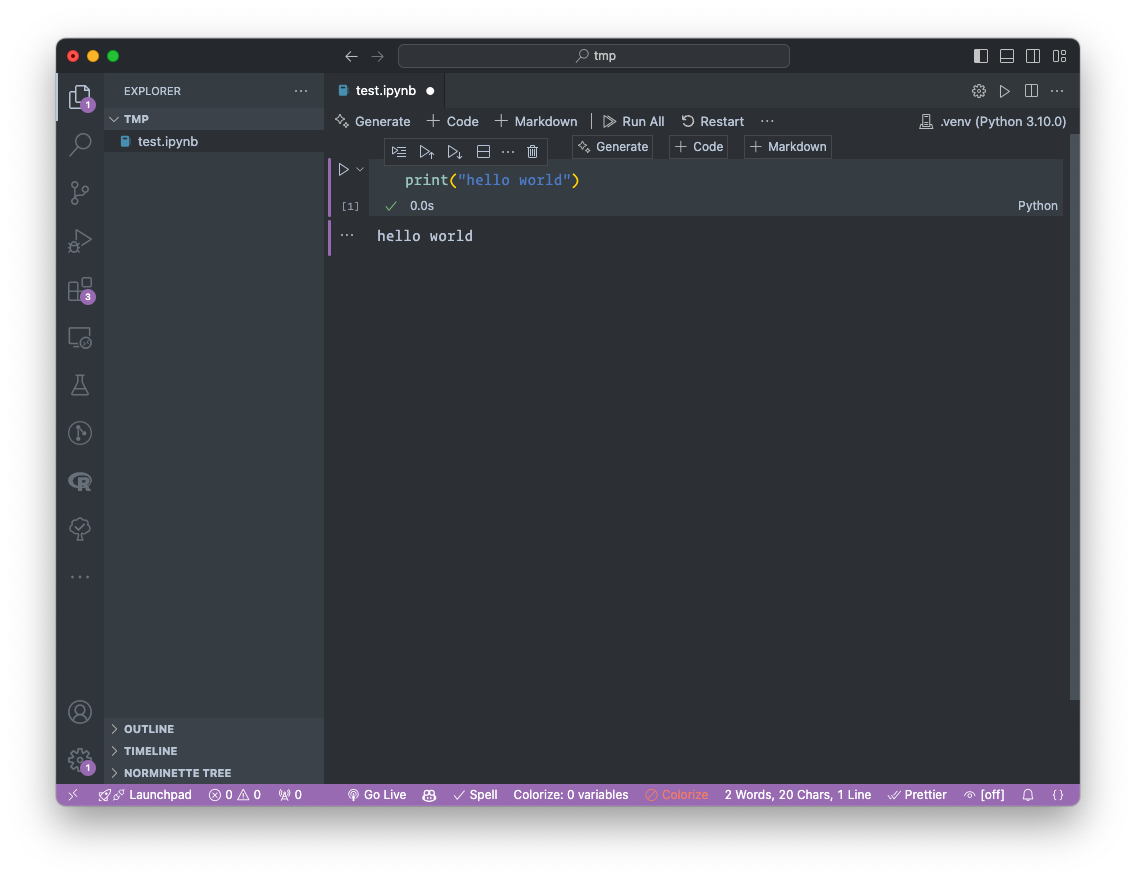Toggle the Spell checker in status bar

[475, 795]
